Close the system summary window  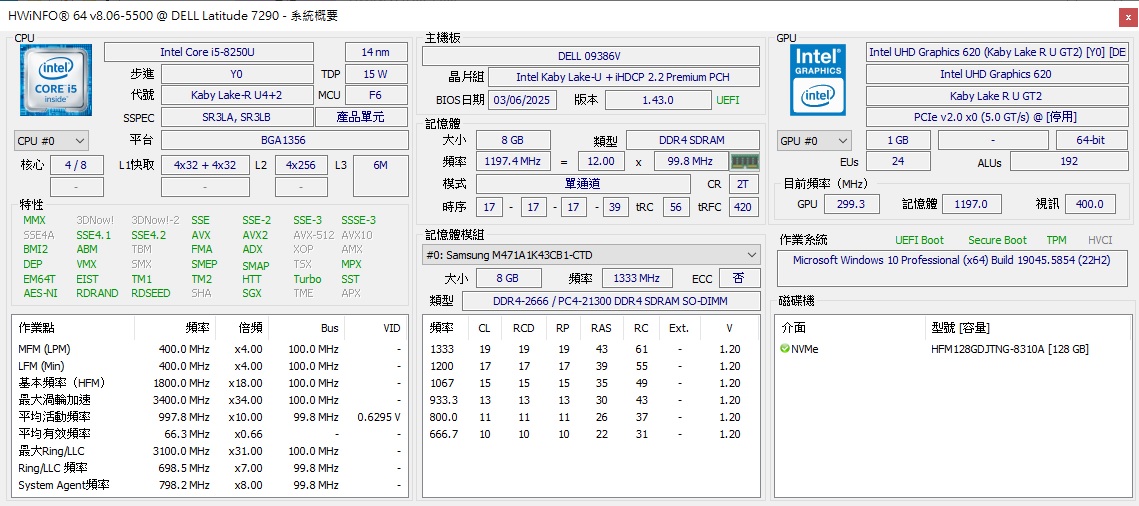coord(1127,15)
